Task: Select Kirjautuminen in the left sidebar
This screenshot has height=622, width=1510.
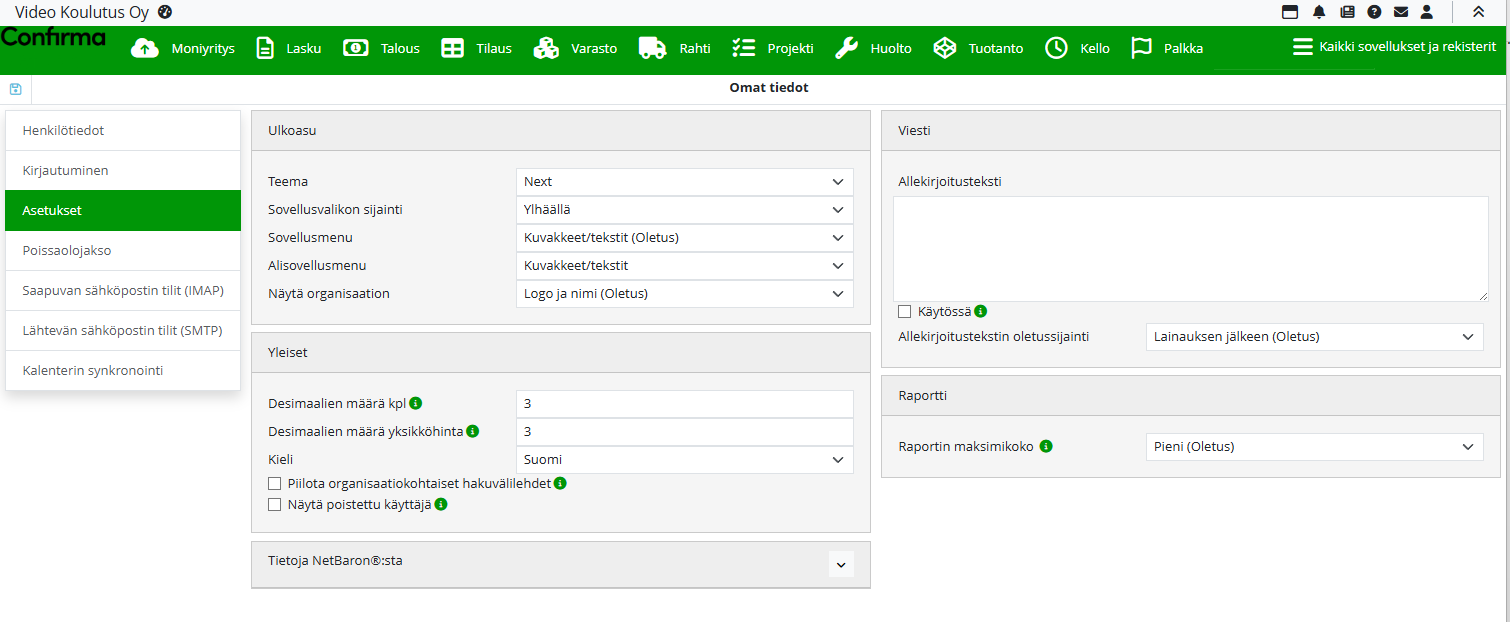Action: [122, 171]
